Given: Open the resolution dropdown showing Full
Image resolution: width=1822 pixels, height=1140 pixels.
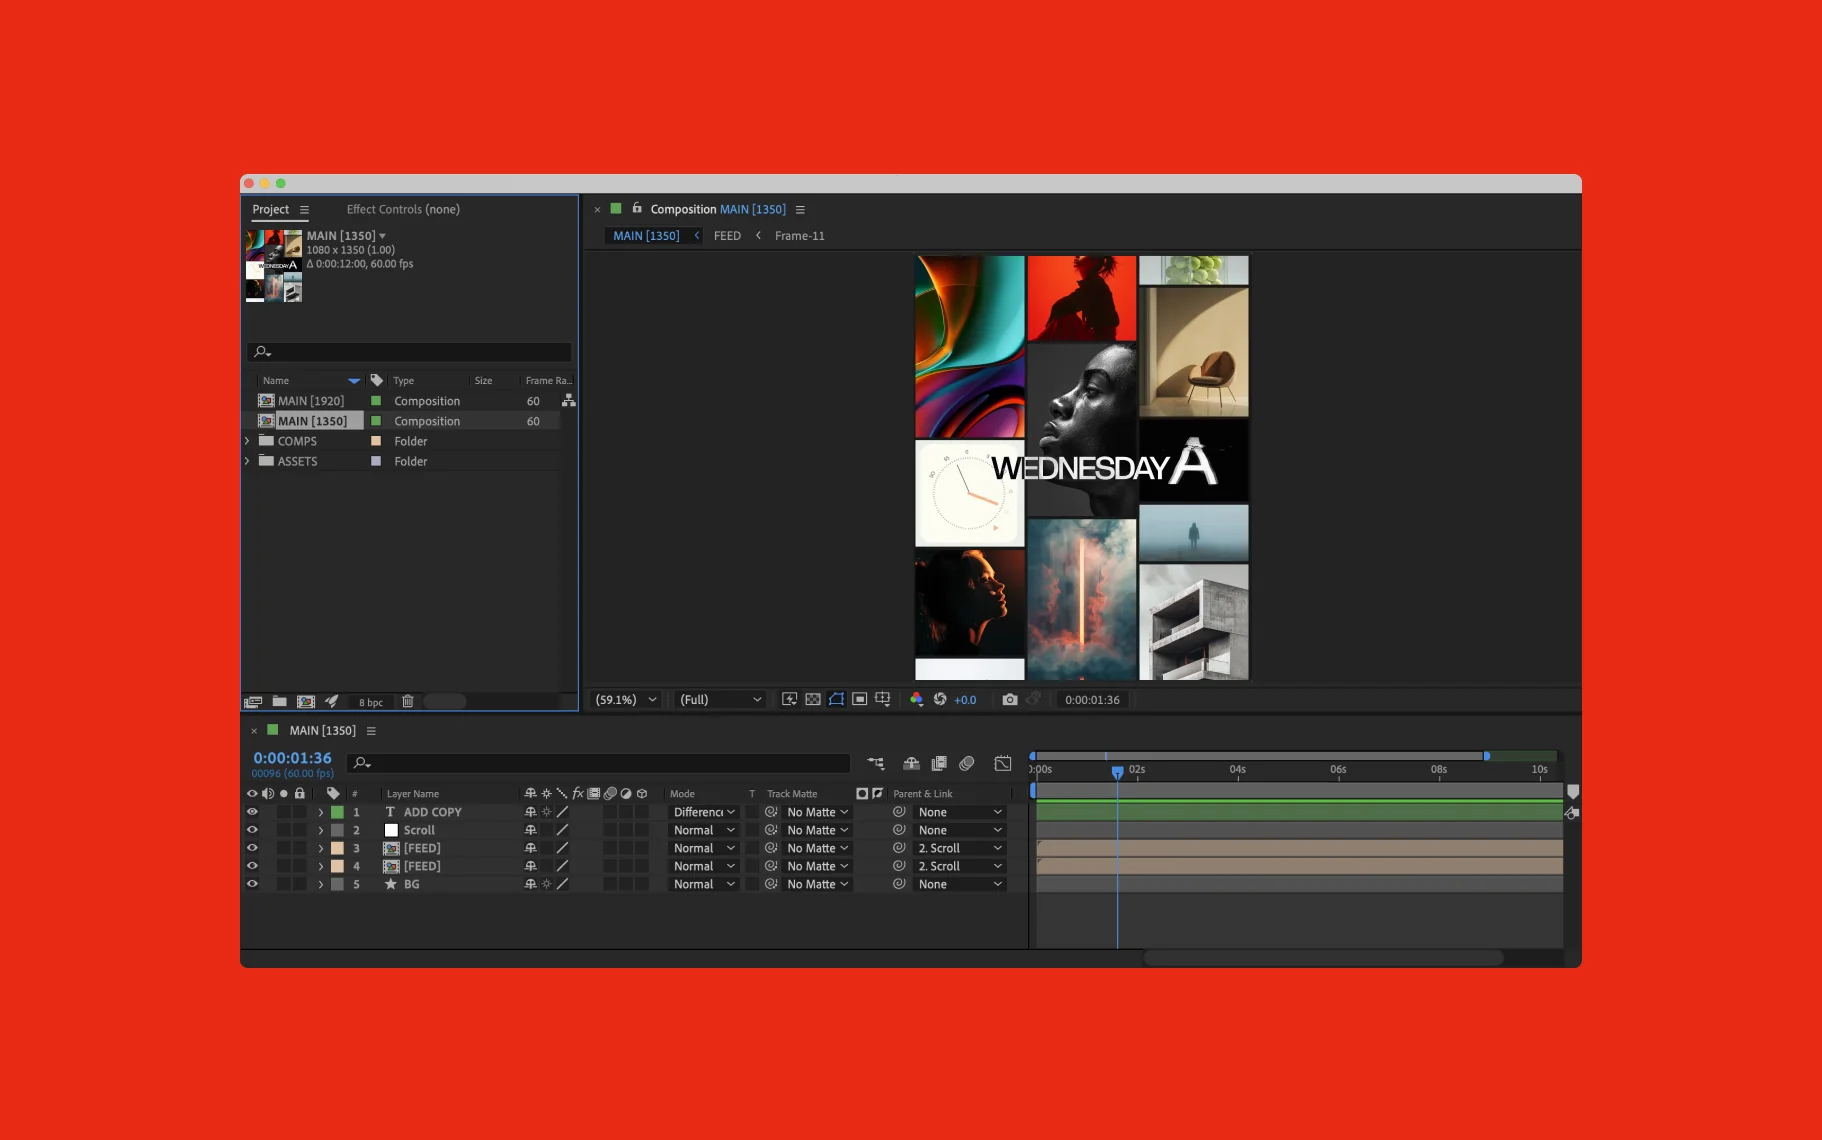Looking at the screenshot, I should [x=720, y=700].
